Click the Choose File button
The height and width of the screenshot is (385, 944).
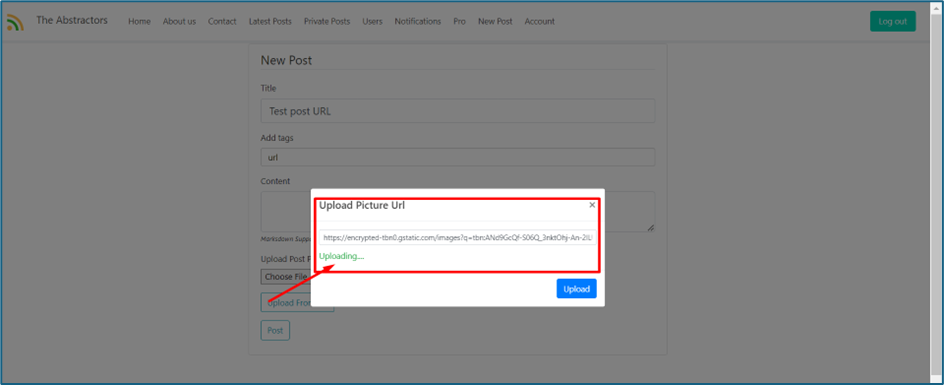[x=285, y=277]
